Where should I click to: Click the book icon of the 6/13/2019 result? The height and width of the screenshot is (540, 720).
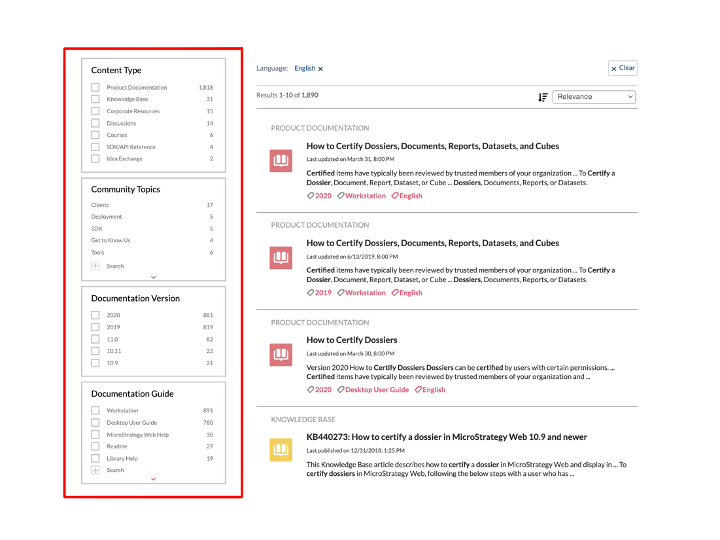(281, 257)
